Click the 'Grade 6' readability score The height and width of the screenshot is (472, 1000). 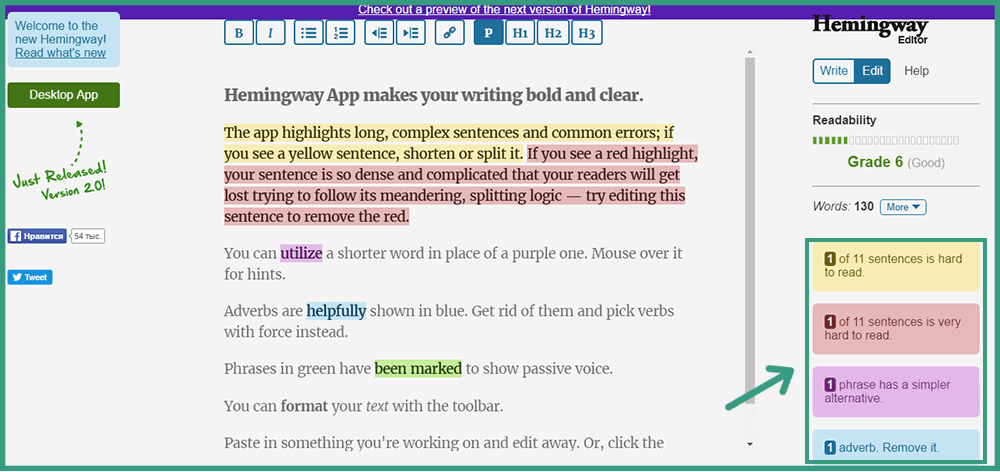coord(875,162)
